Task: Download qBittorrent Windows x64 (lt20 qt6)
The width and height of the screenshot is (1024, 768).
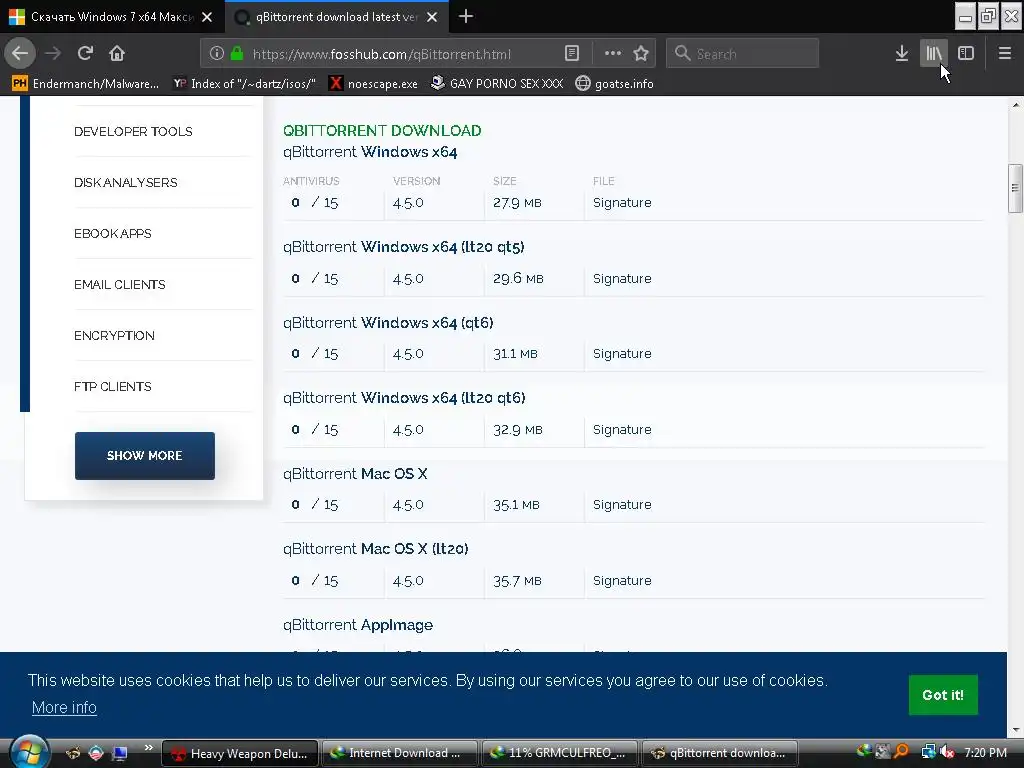Action: tap(404, 398)
